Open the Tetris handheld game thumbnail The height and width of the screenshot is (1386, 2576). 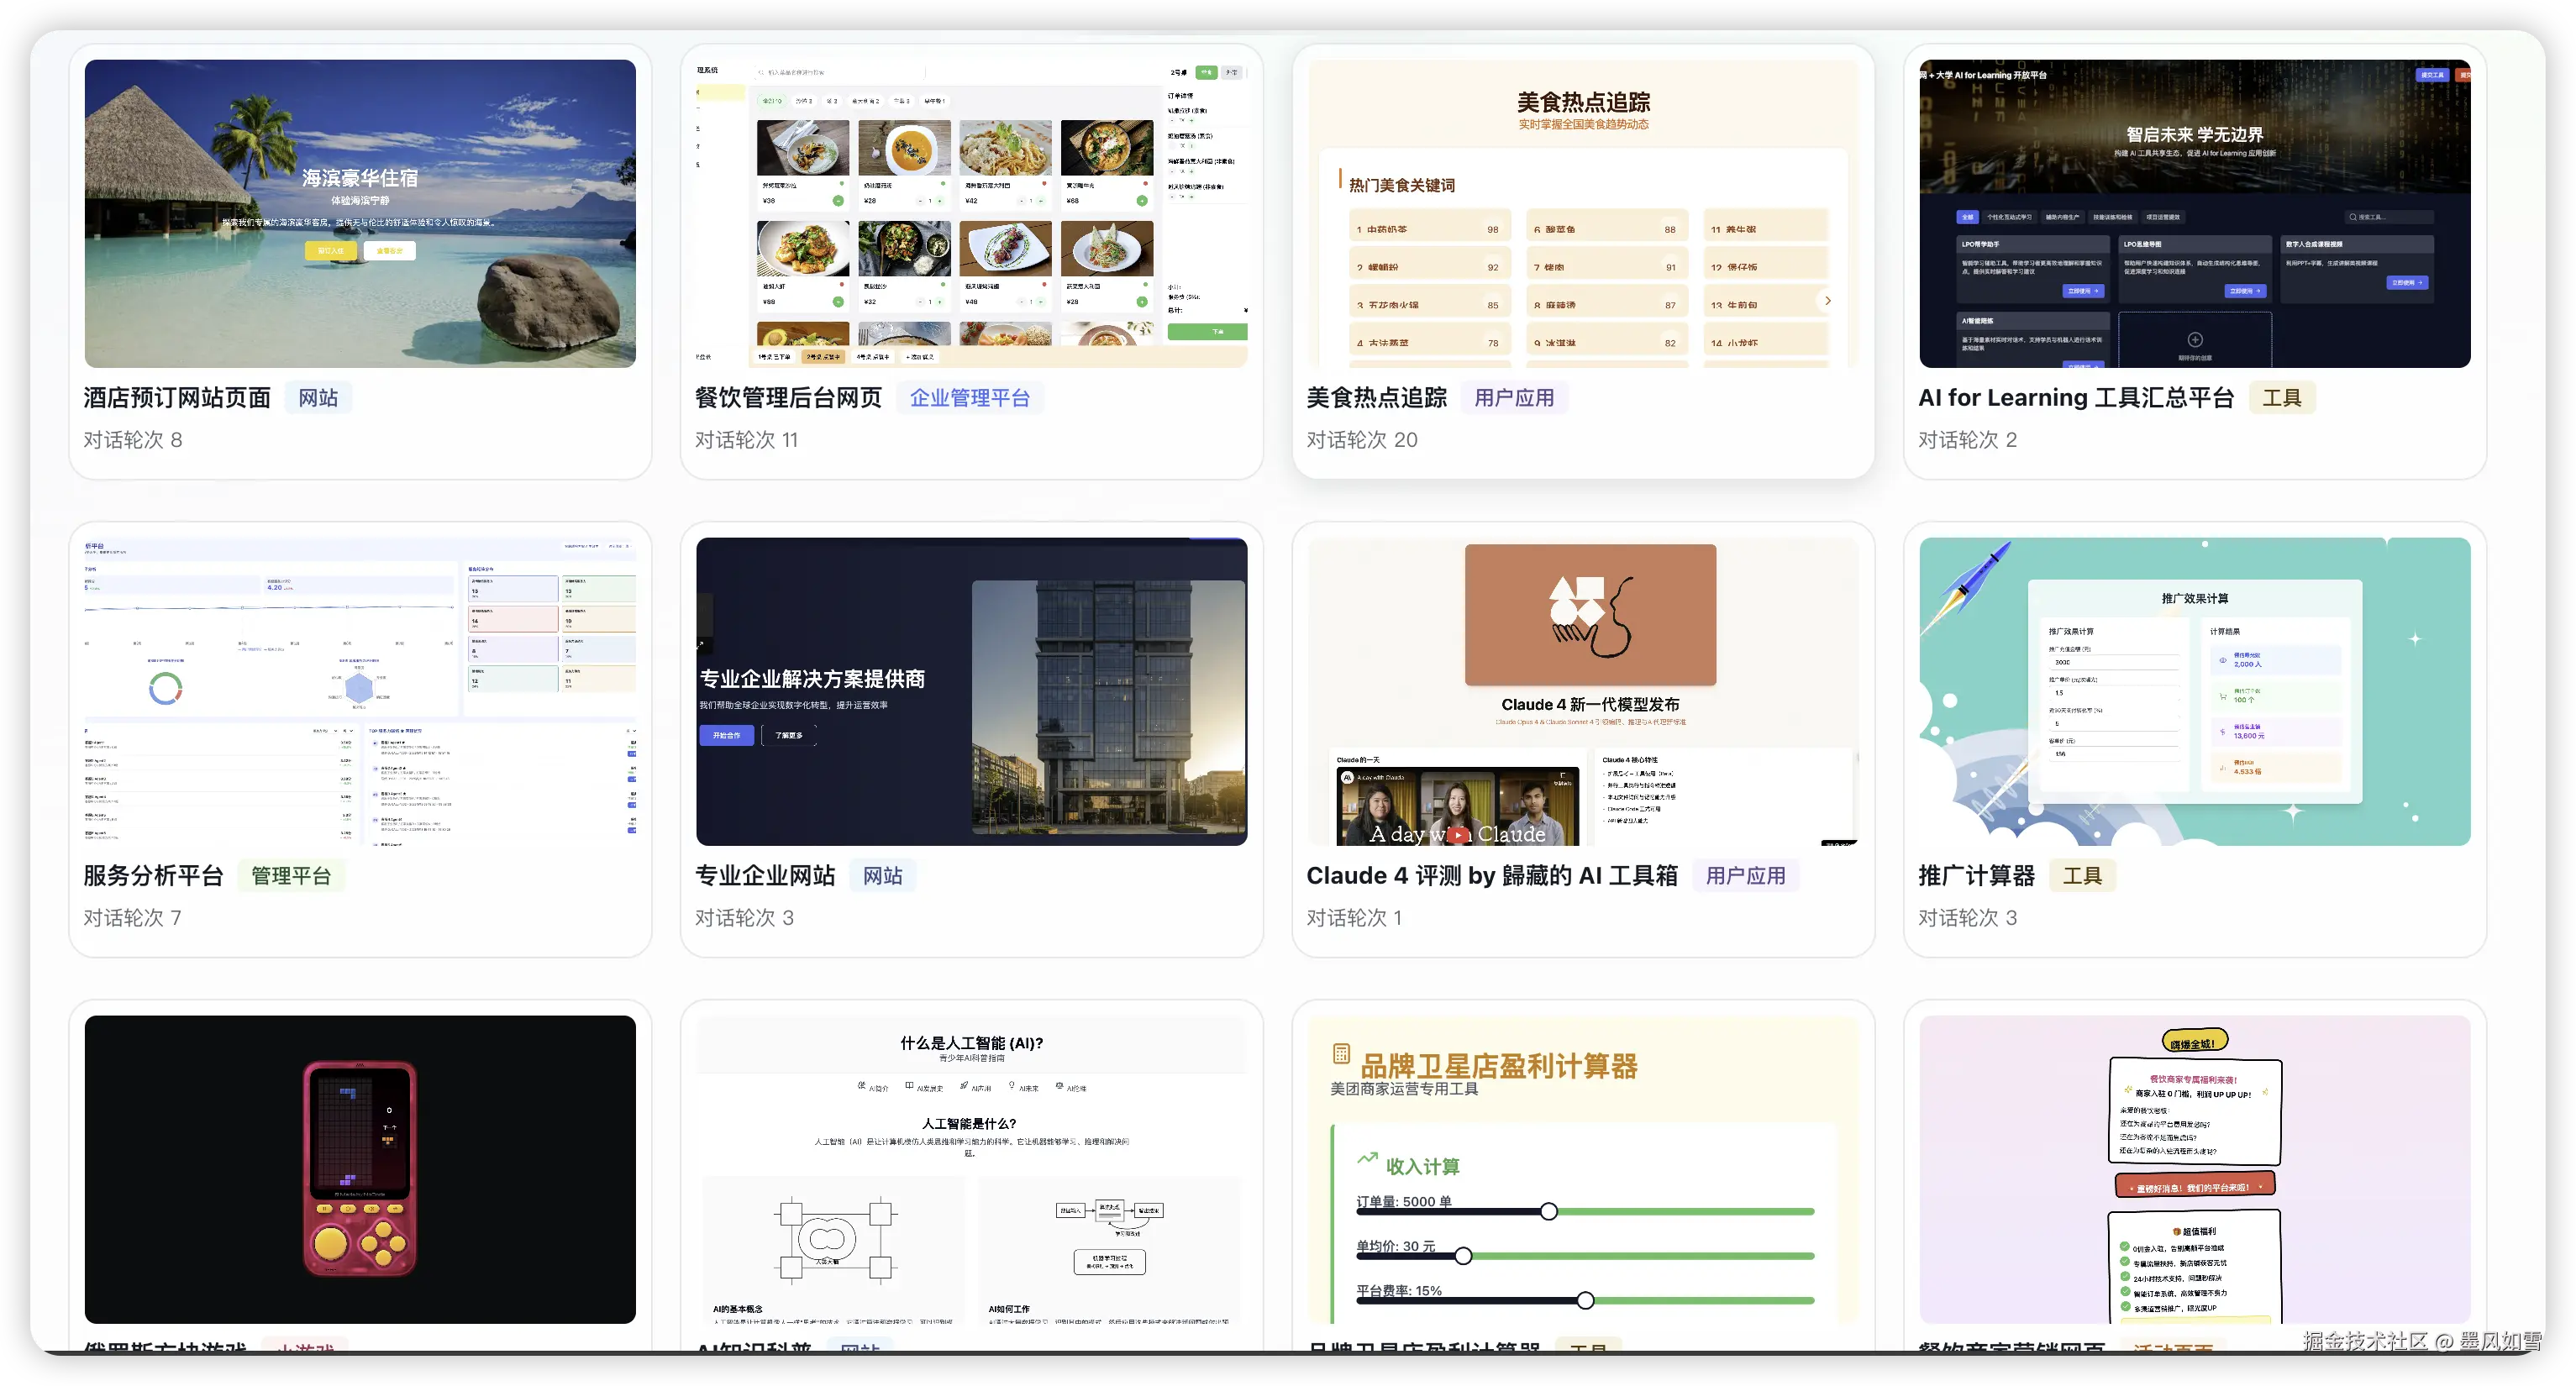(x=360, y=1168)
